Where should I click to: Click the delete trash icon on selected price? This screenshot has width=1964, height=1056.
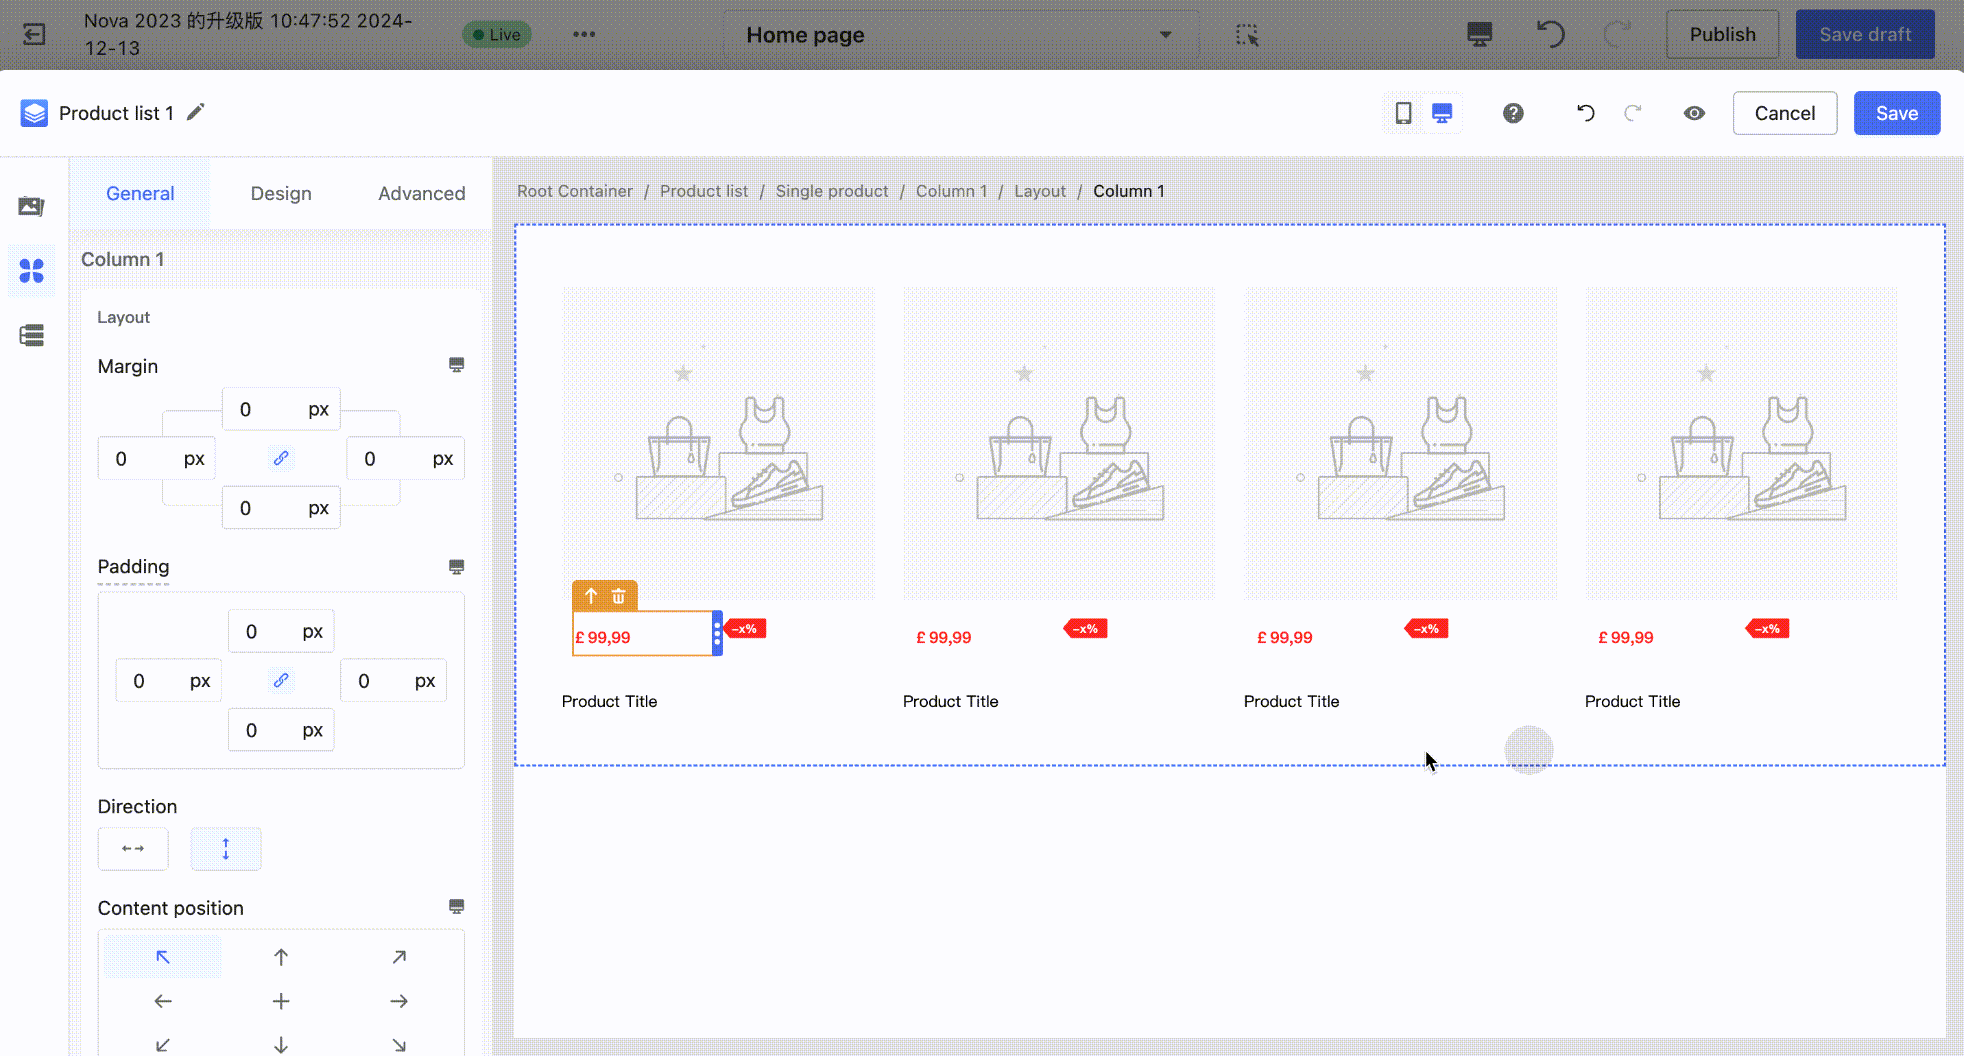tap(619, 596)
